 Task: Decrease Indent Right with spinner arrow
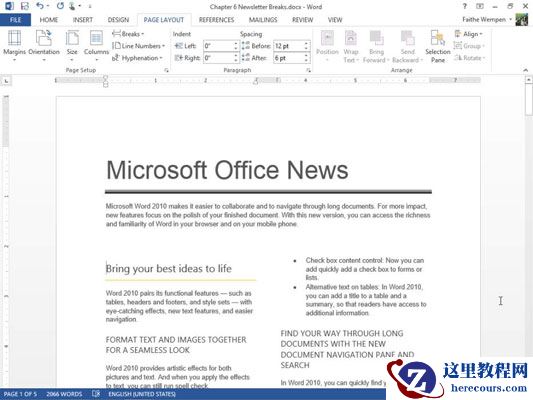coord(236,60)
